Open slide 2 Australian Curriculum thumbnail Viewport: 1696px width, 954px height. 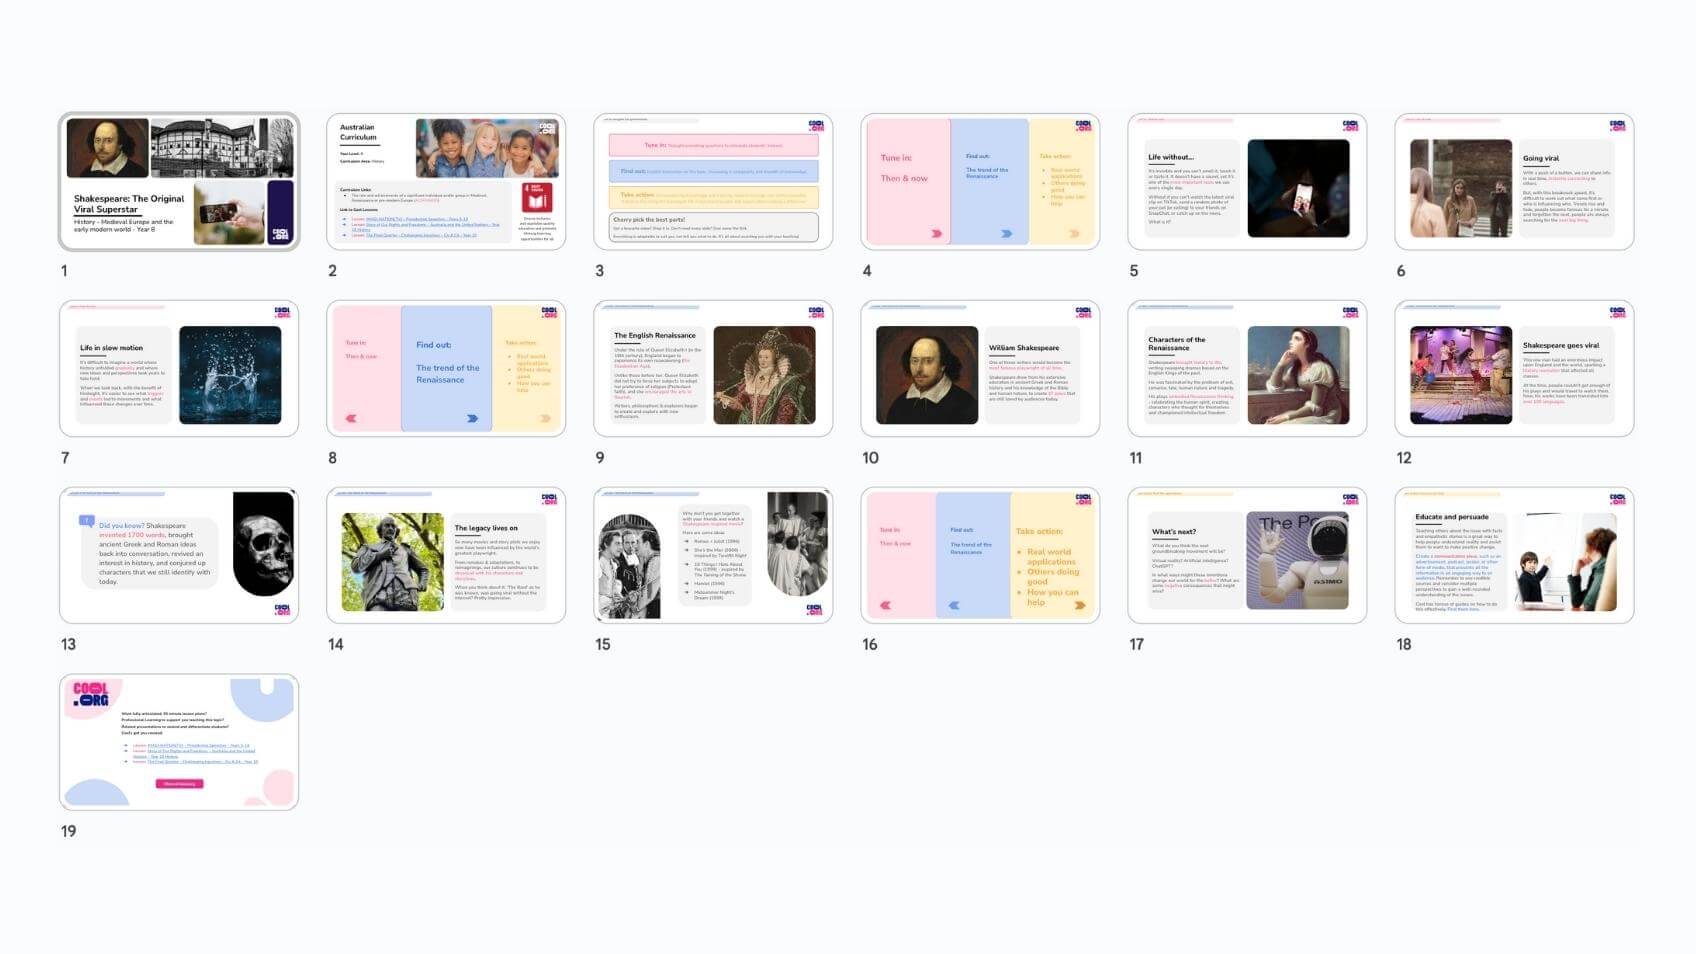tap(446, 181)
